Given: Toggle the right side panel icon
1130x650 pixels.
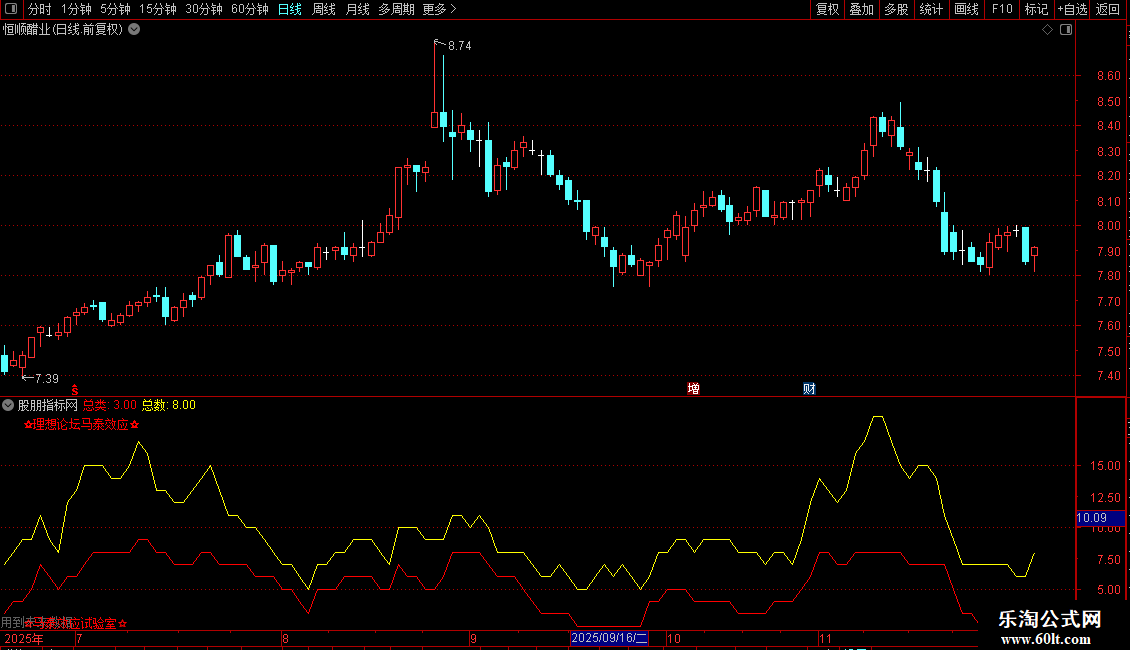Looking at the screenshot, I should [x=1066, y=30].
